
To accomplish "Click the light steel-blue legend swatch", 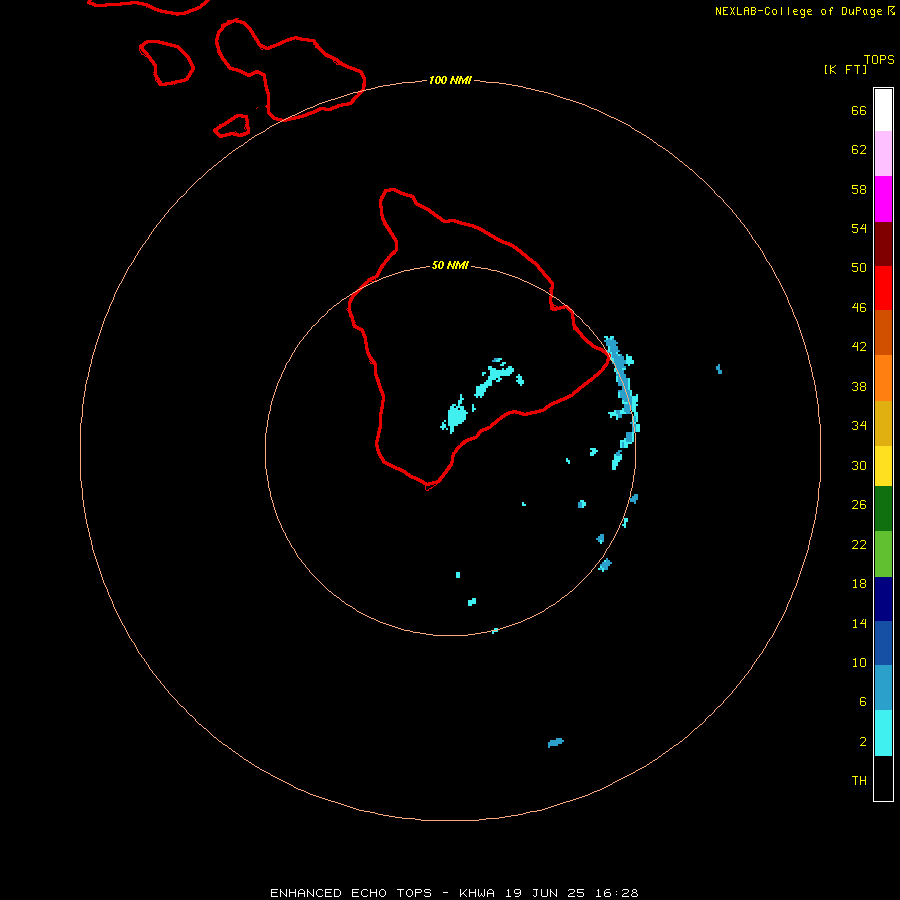I will (x=883, y=688).
